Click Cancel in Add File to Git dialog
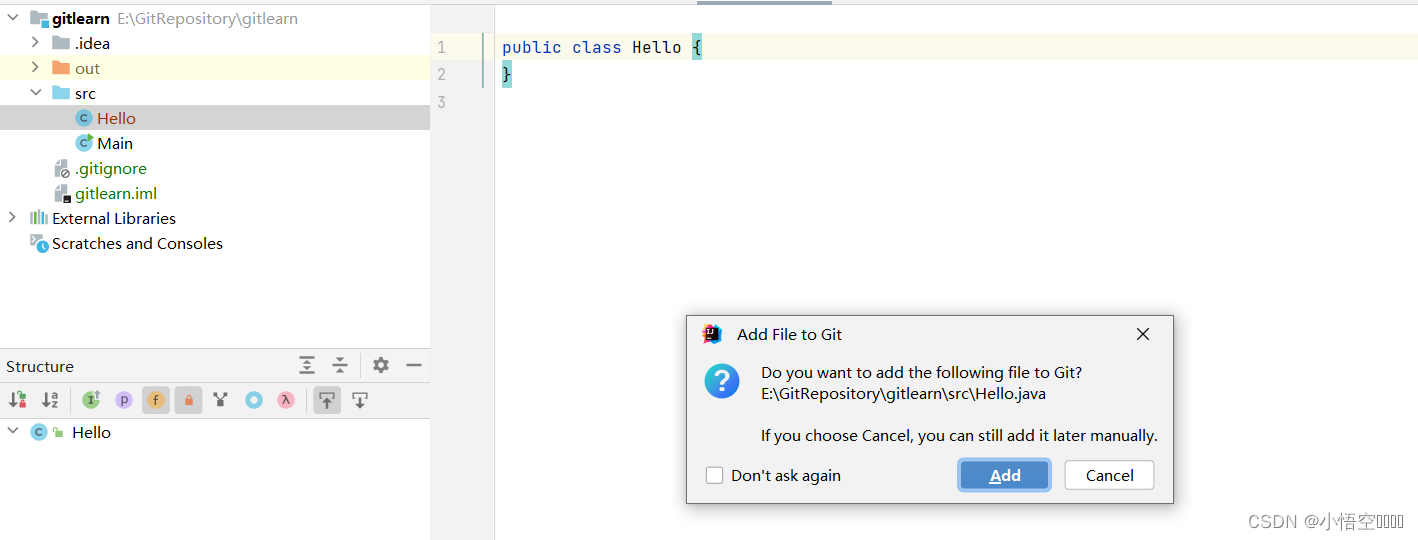Screen dimensions: 1418x540 point(1109,475)
